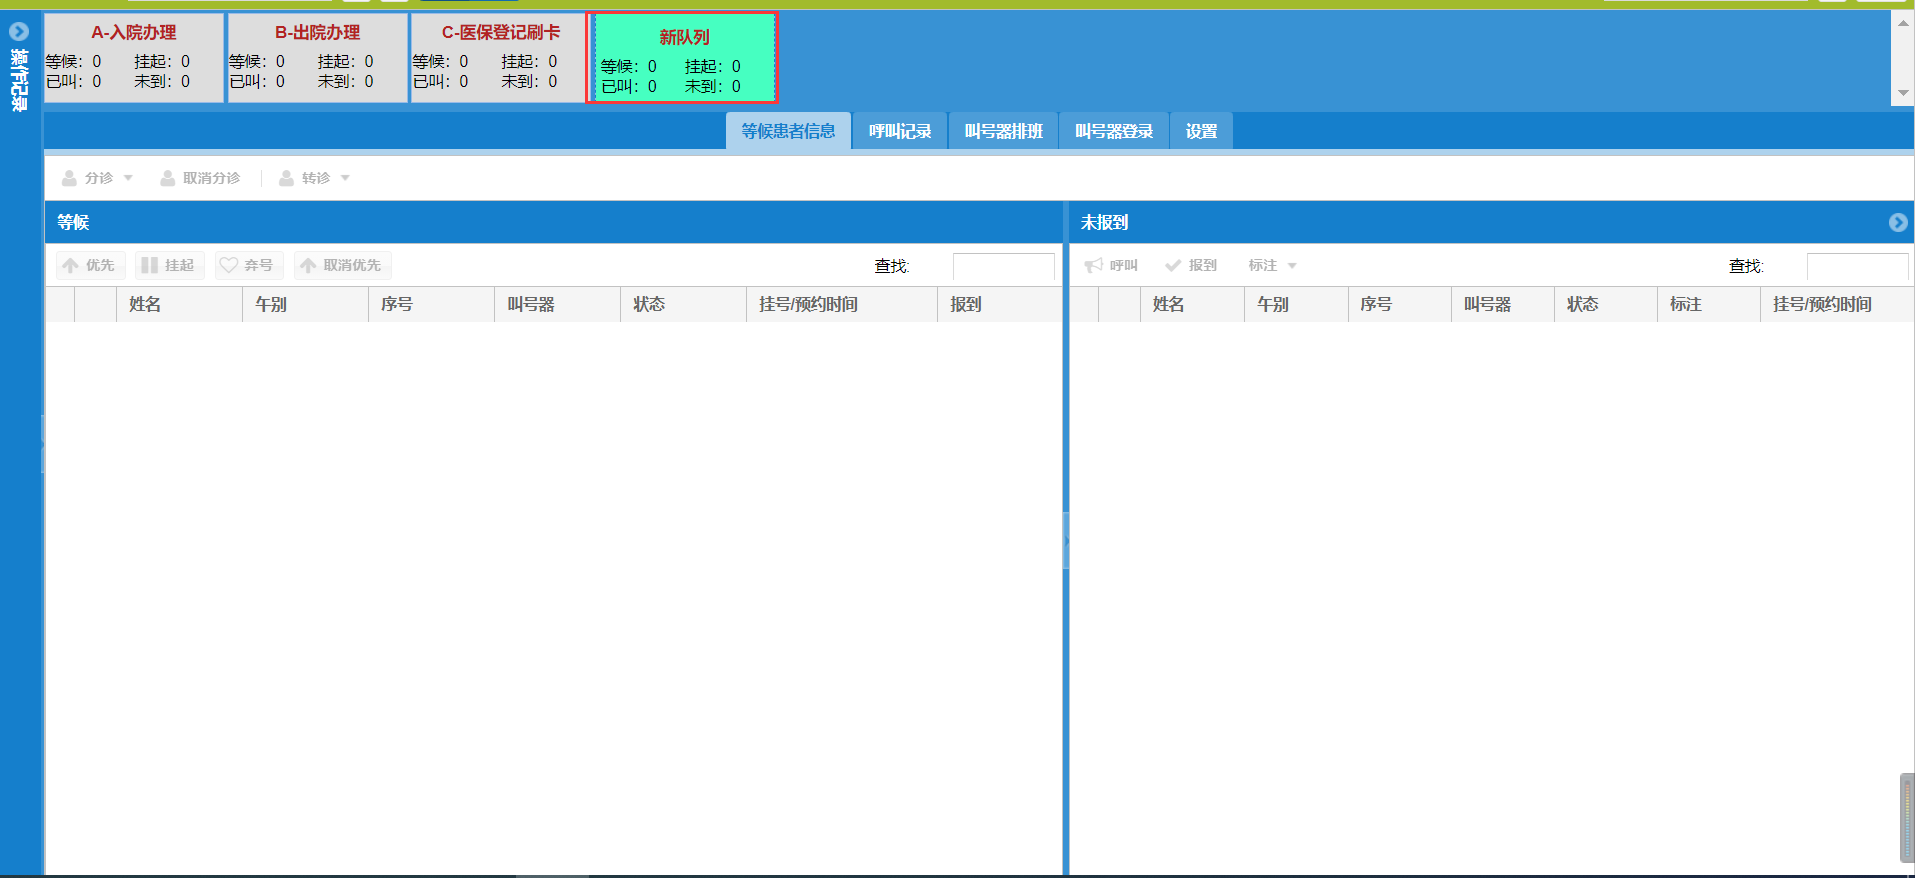This screenshot has width=1915, height=878.
Task: Click the 取消优先 button
Action: 342,265
